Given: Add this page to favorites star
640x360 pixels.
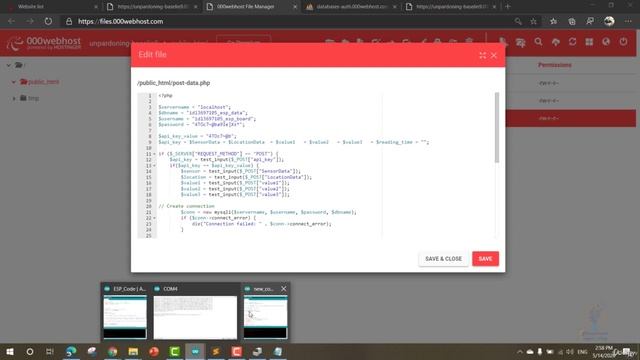Looking at the screenshot, I should (533, 21).
